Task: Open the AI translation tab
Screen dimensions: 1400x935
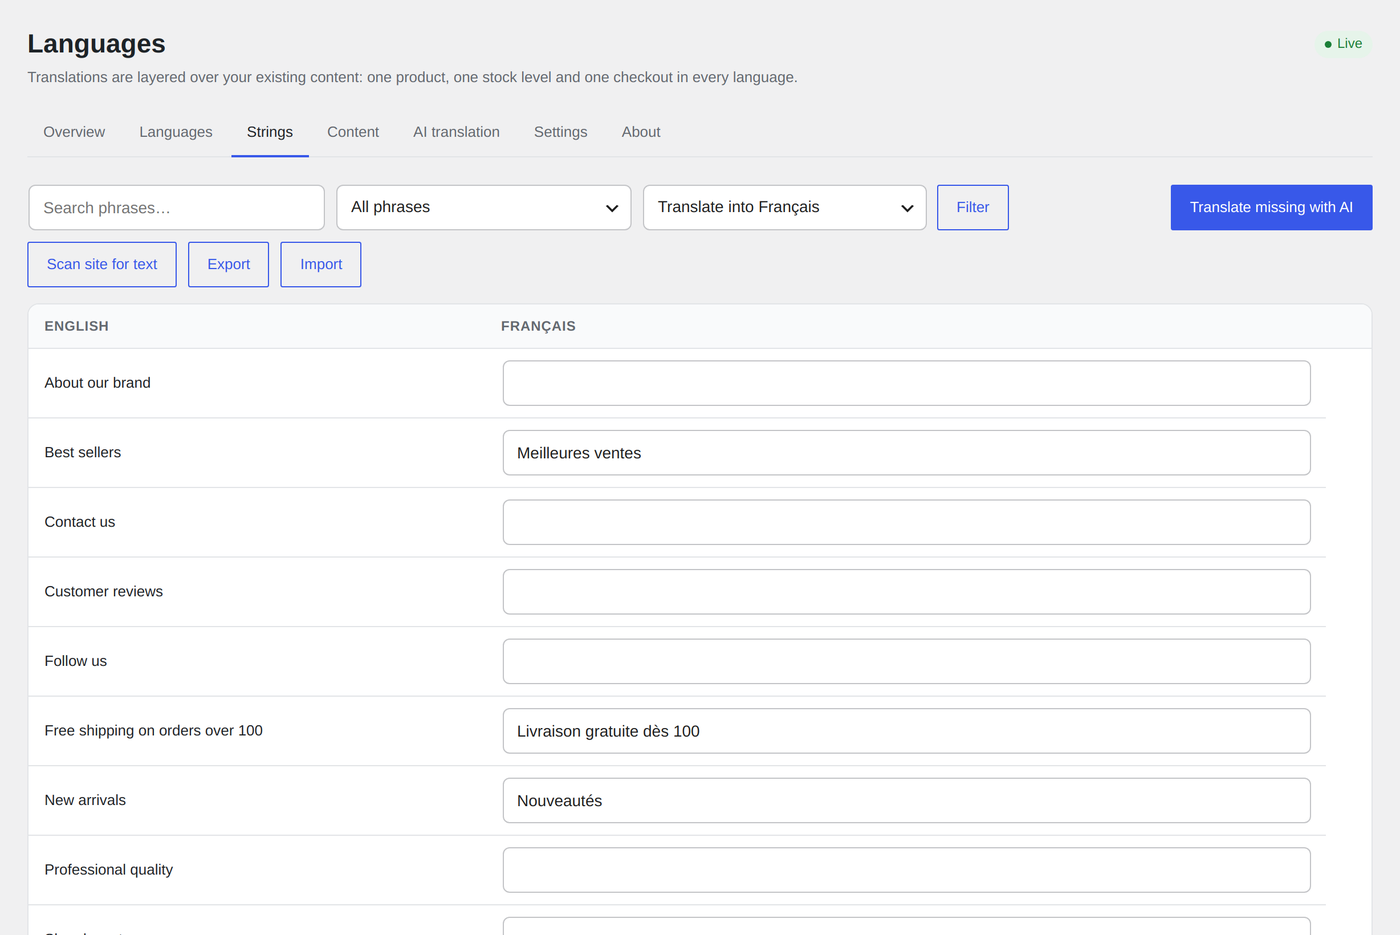Action: [456, 132]
